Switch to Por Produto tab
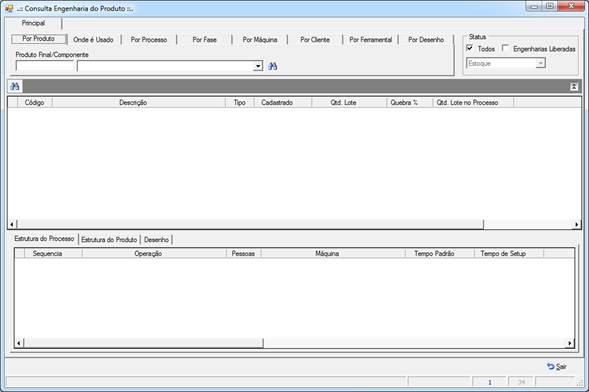 (x=39, y=39)
